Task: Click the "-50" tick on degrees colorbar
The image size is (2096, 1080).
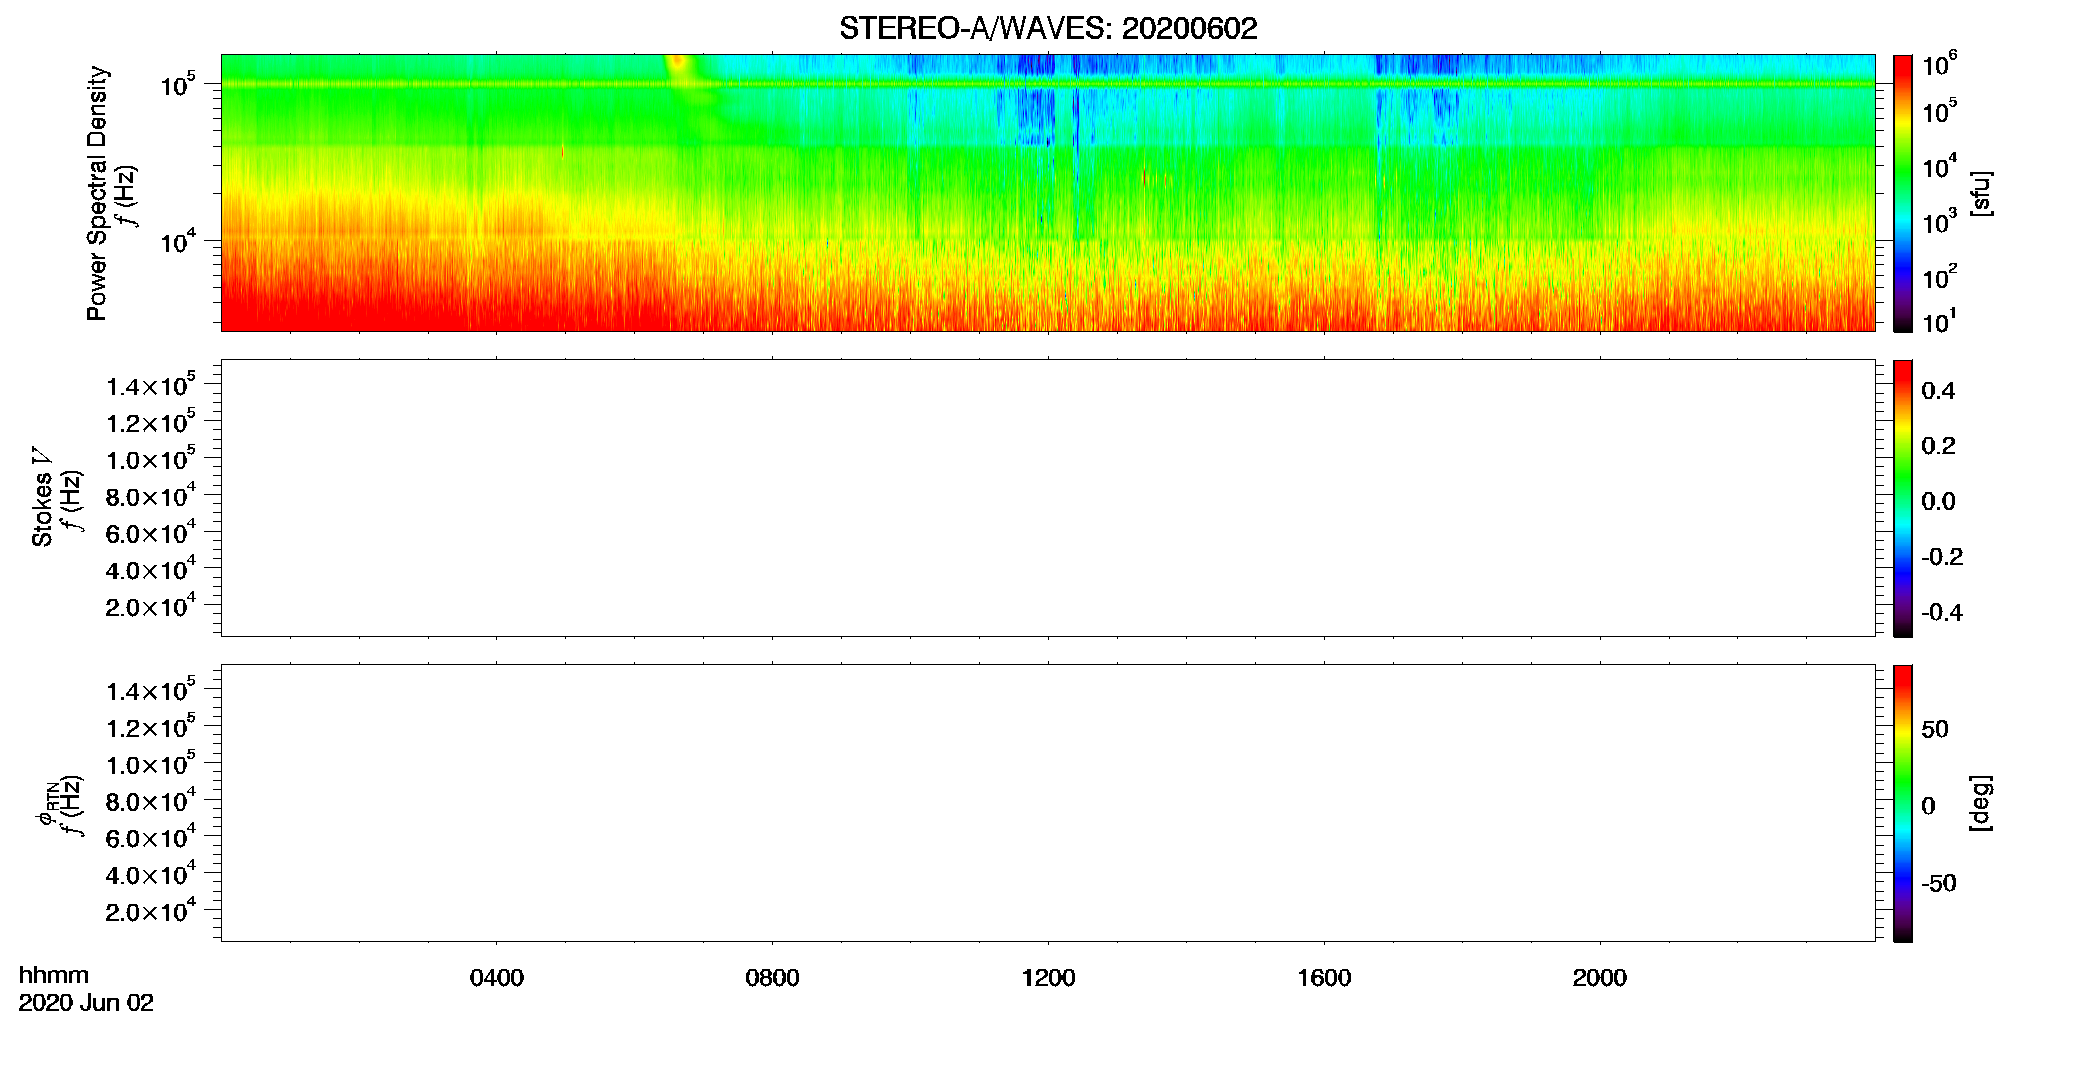Action: [x=1939, y=884]
